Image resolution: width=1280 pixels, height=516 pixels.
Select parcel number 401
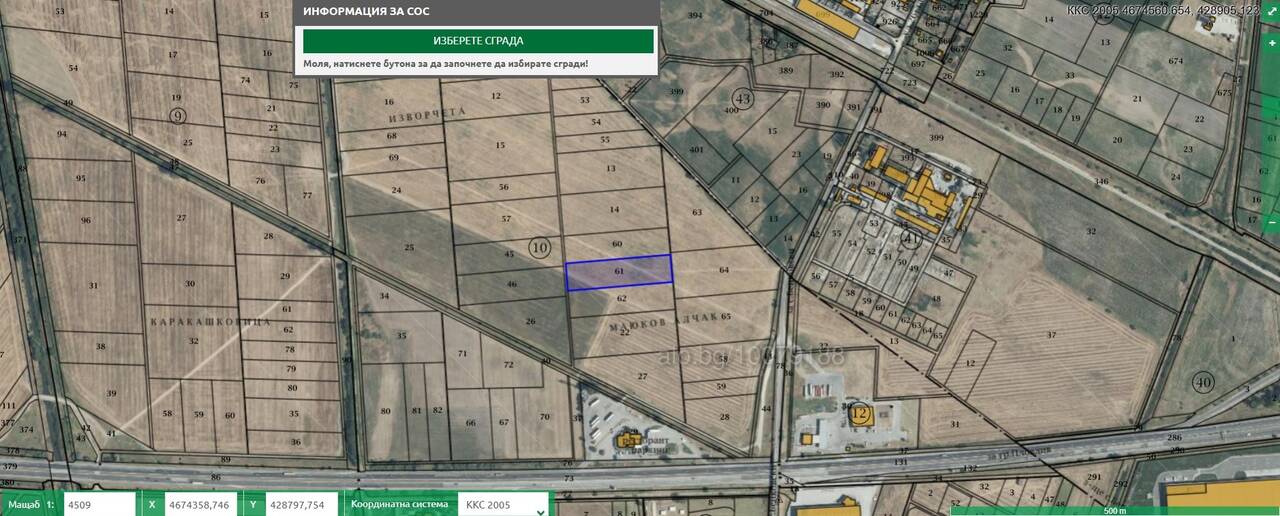[x=697, y=150]
